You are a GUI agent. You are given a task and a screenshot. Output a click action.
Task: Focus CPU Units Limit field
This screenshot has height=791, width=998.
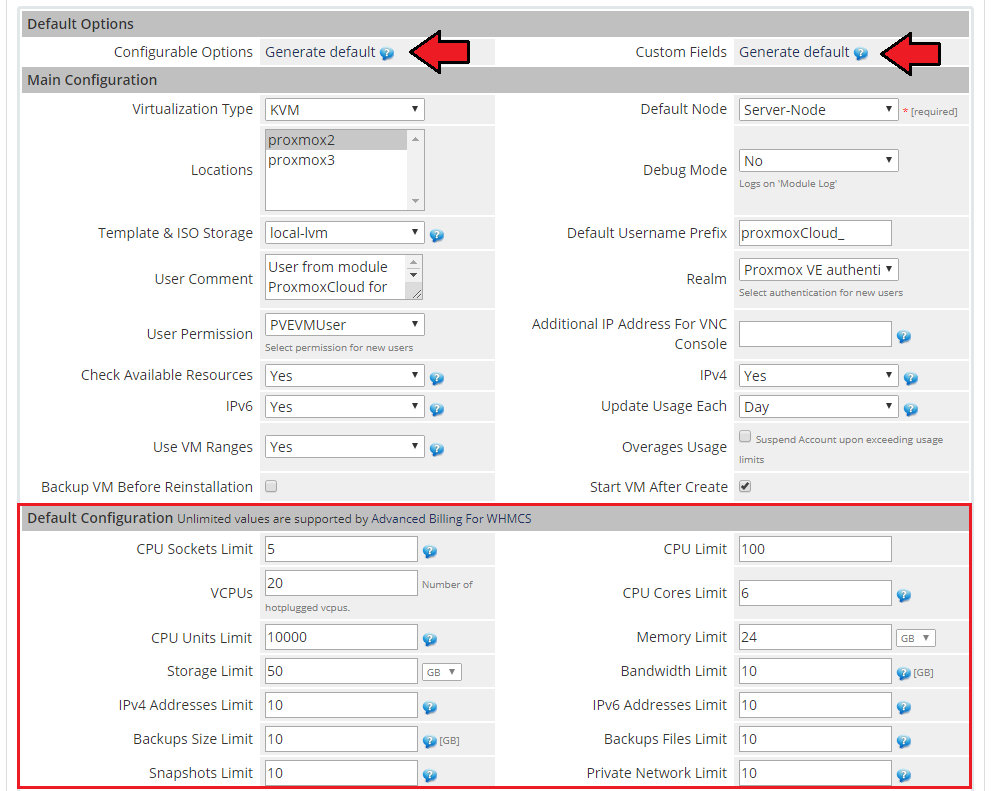point(341,637)
